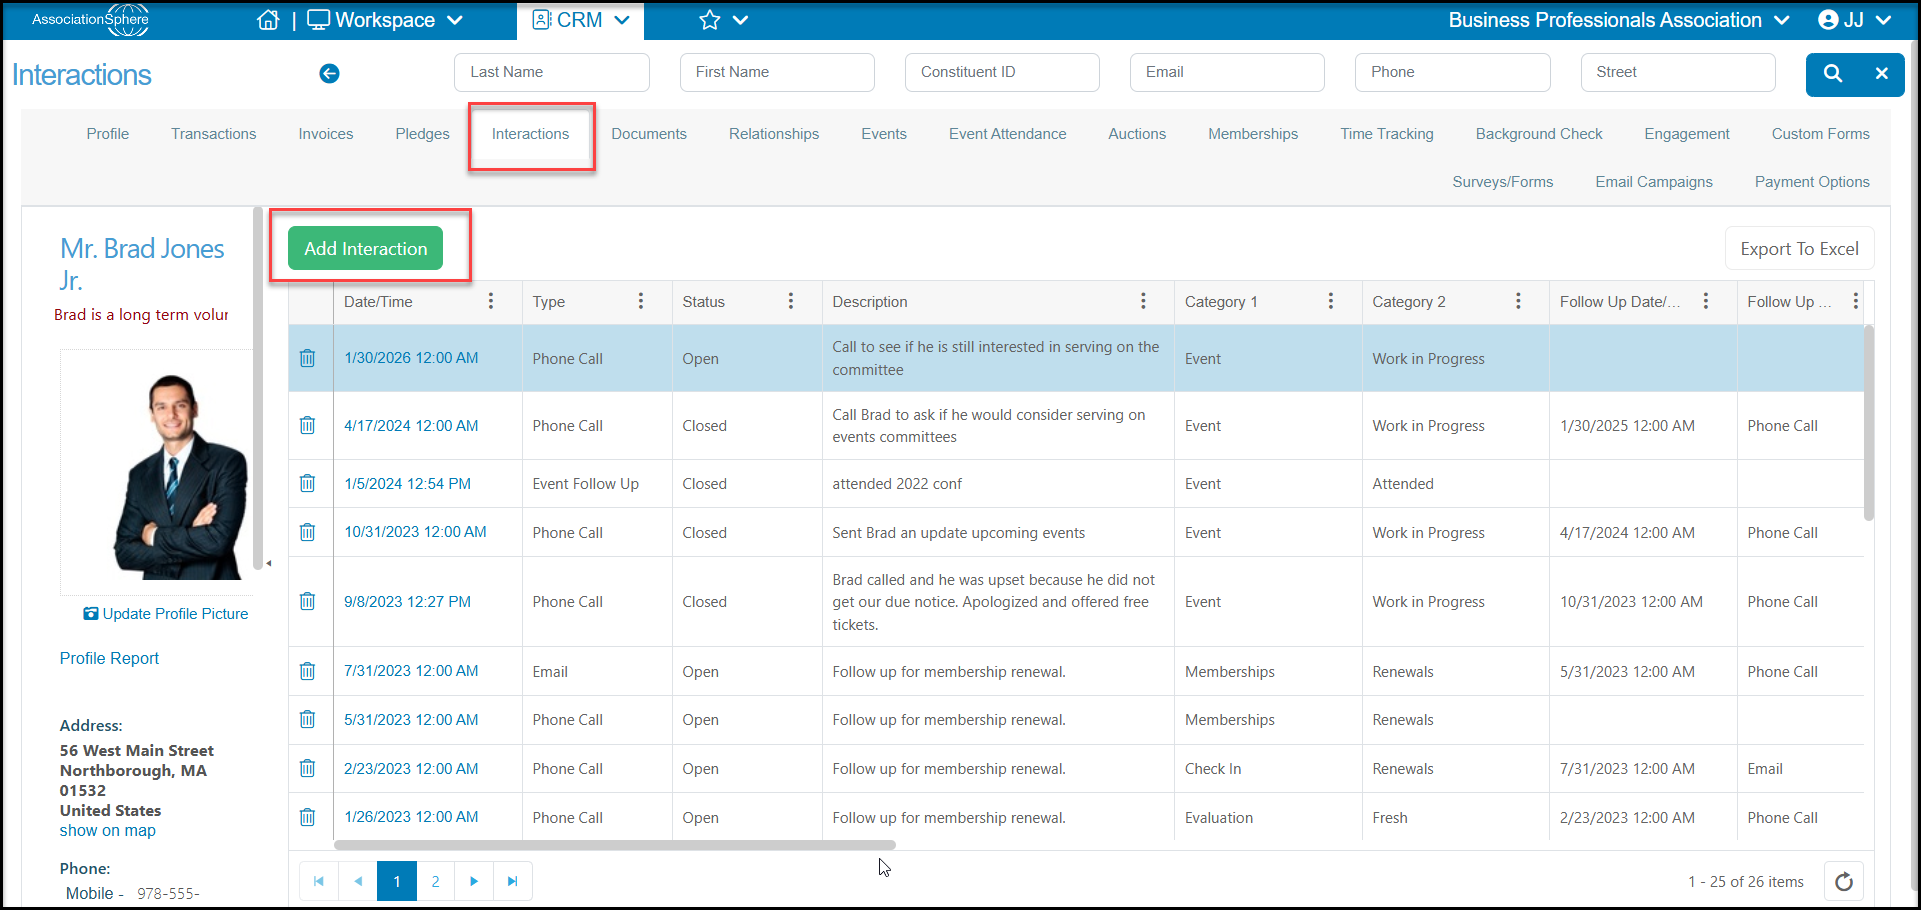Click trash icon for 9/8/2023 row
The height and width of the screenshot is (910, 1921).
coord(308,601)
